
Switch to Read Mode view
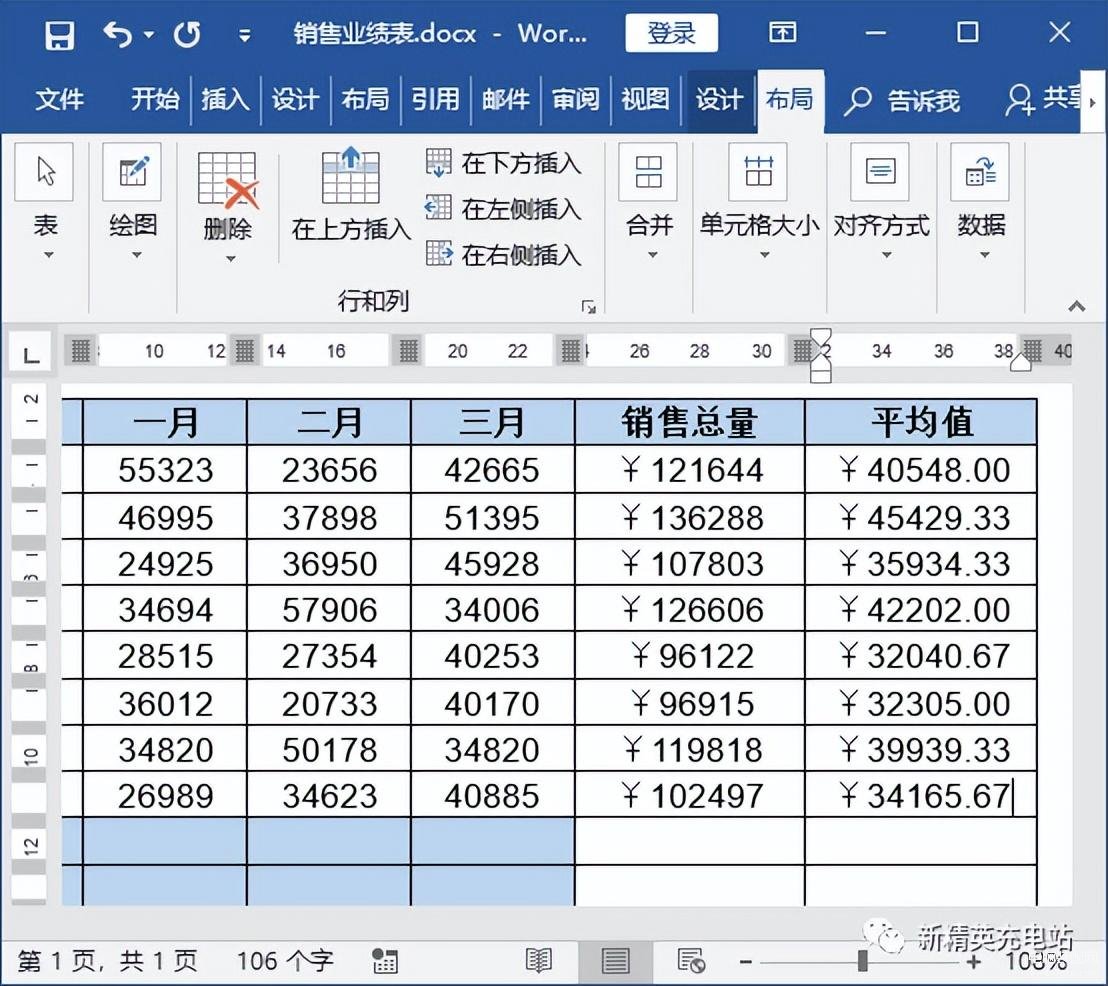coord(539,961)
